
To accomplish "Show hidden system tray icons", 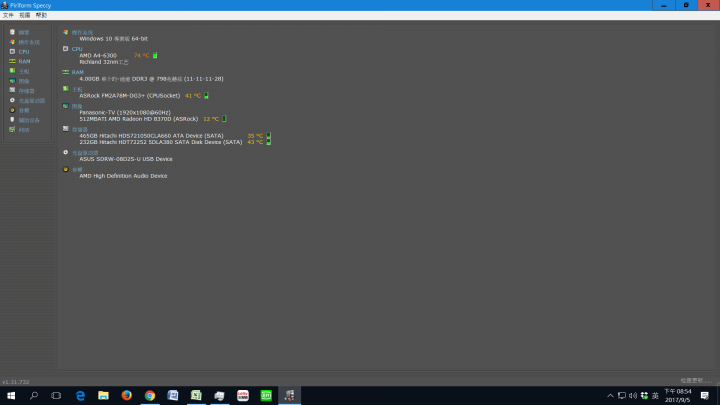I will (x=610, y=395).
